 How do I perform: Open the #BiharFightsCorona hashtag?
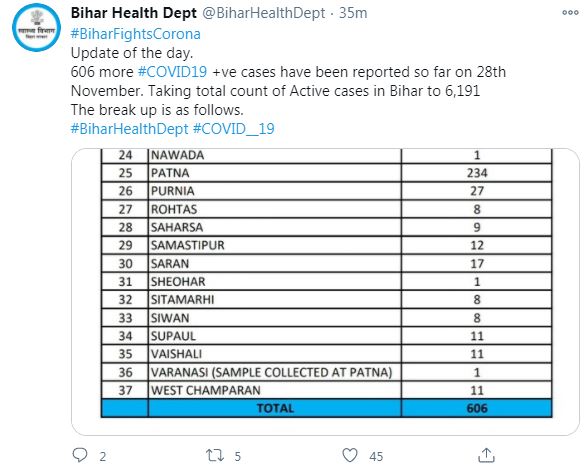(x=136, y=34)
